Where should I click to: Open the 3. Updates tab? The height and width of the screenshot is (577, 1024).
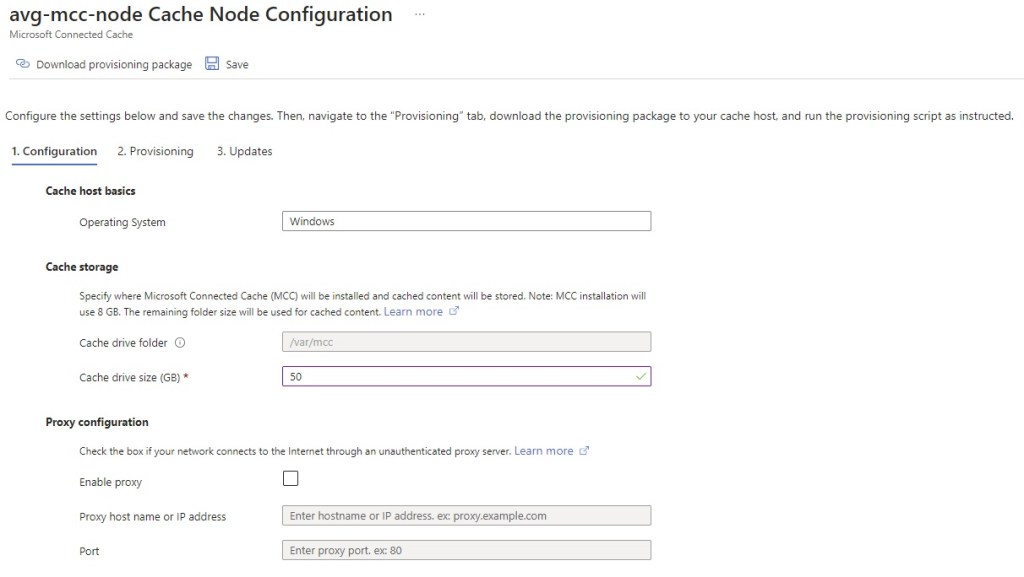pyautogui.click(x=244, y=151)
